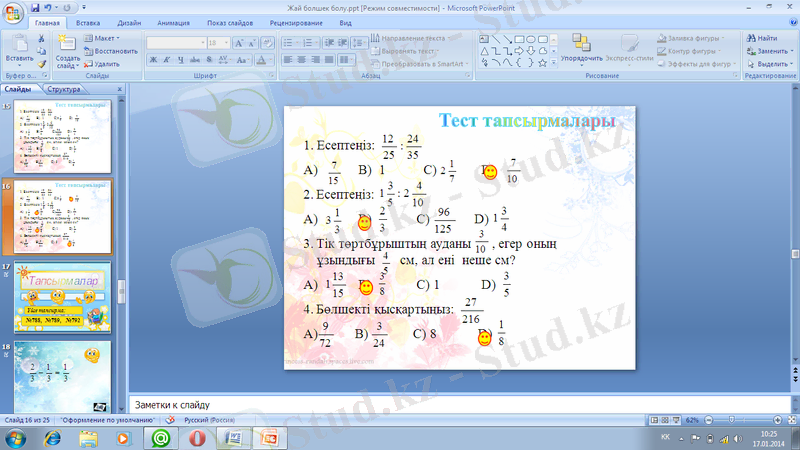Click the Format Painter brush icon
Screen dimensions: 800x450
(x=41, y=62)
